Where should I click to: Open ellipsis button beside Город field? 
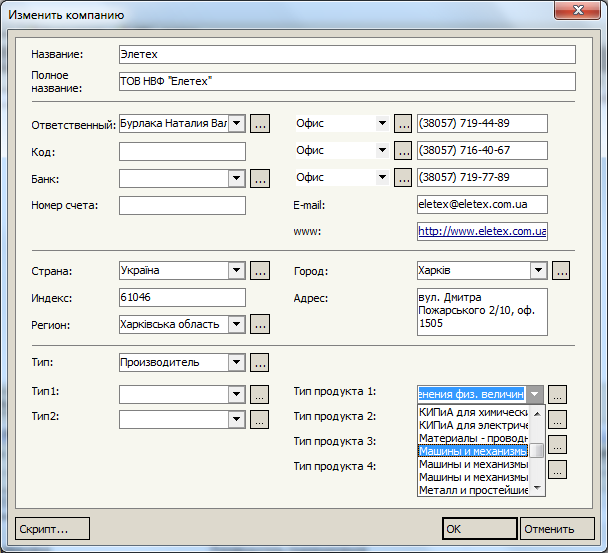click(x=561, y=271)
